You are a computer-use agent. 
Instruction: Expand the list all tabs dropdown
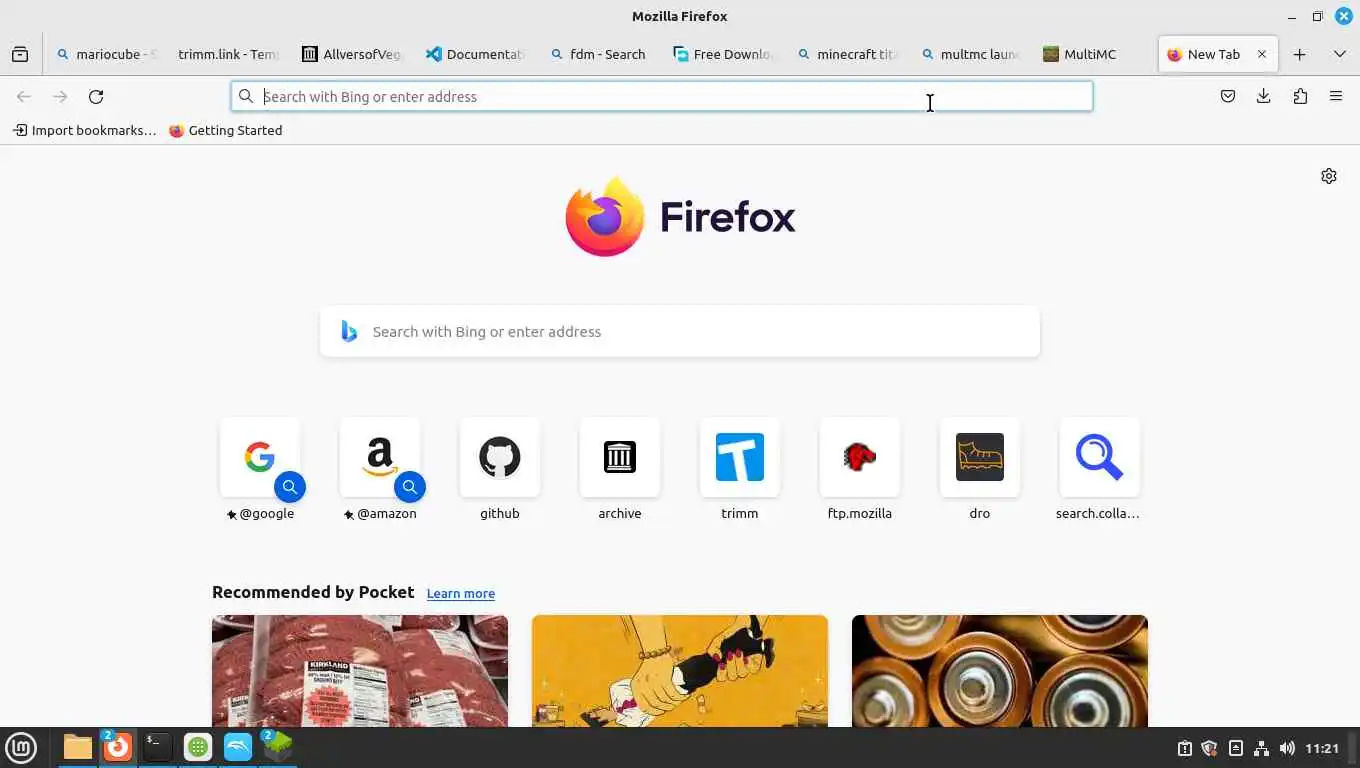pyautogui.click(x=1339, y=55)
